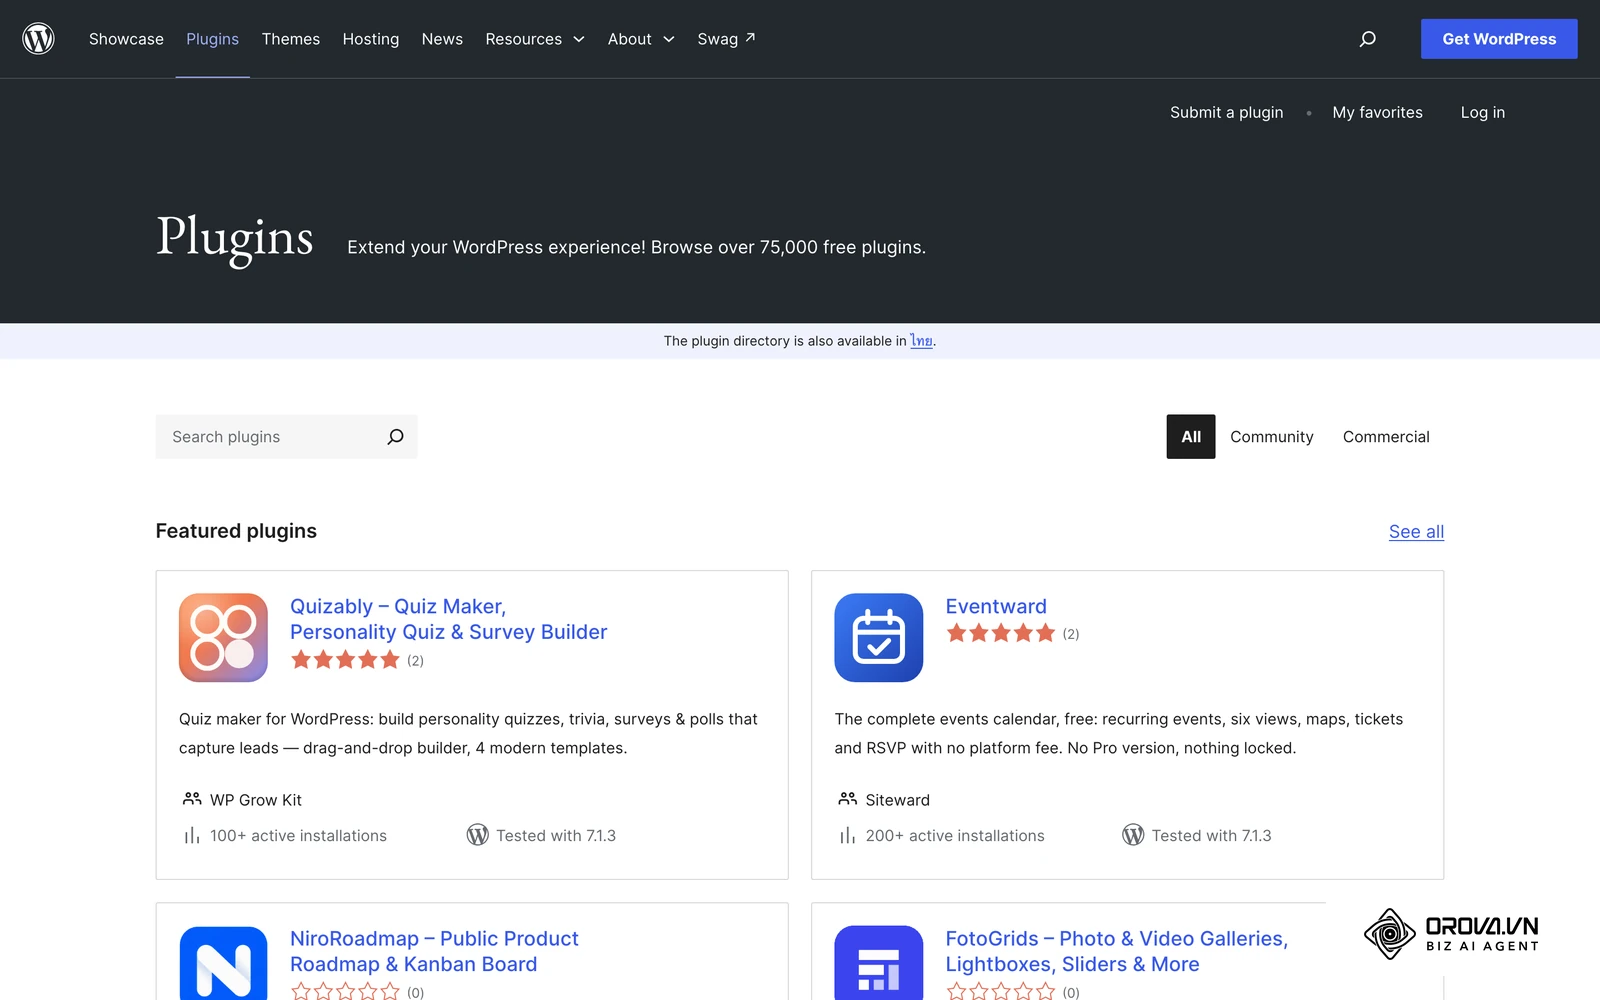Select the Community filter tab

coord(1272,437)
